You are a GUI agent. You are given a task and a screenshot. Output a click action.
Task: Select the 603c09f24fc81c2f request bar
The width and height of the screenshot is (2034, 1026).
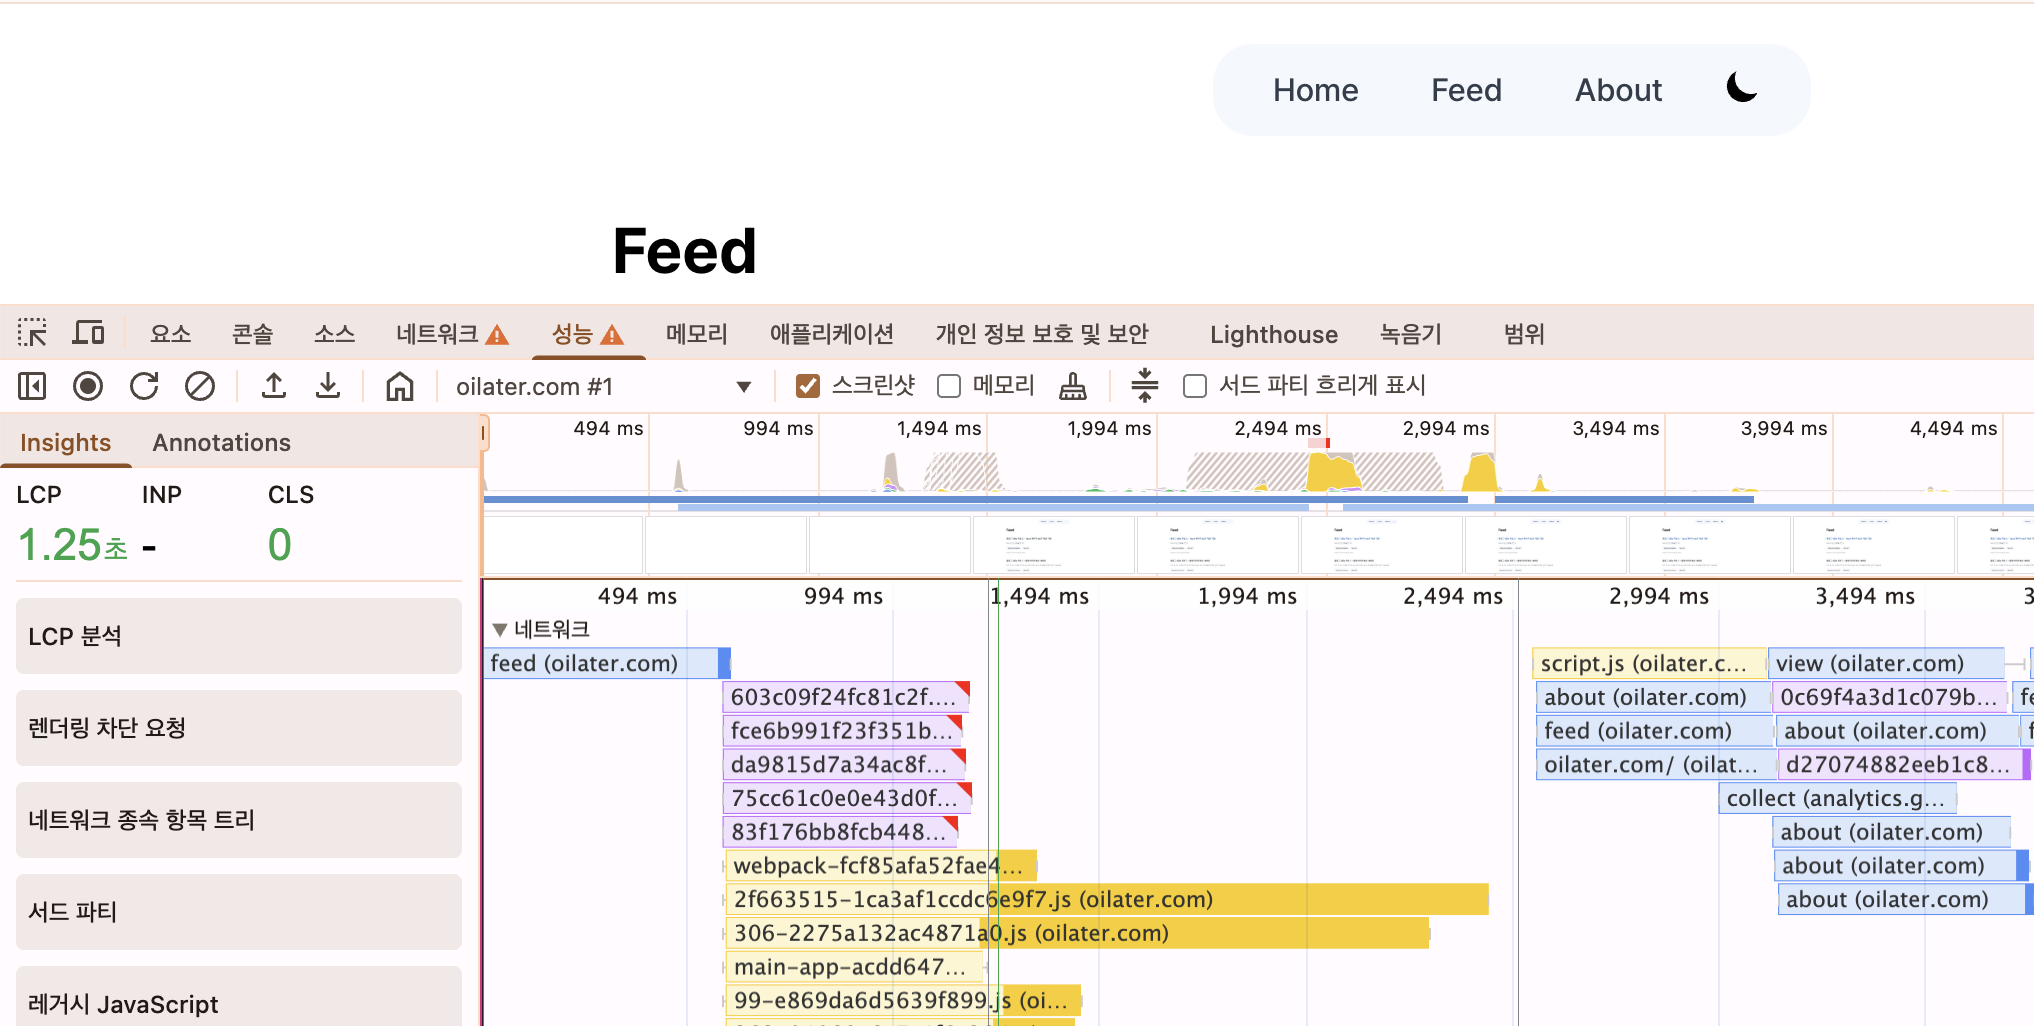tap(846, 697)
